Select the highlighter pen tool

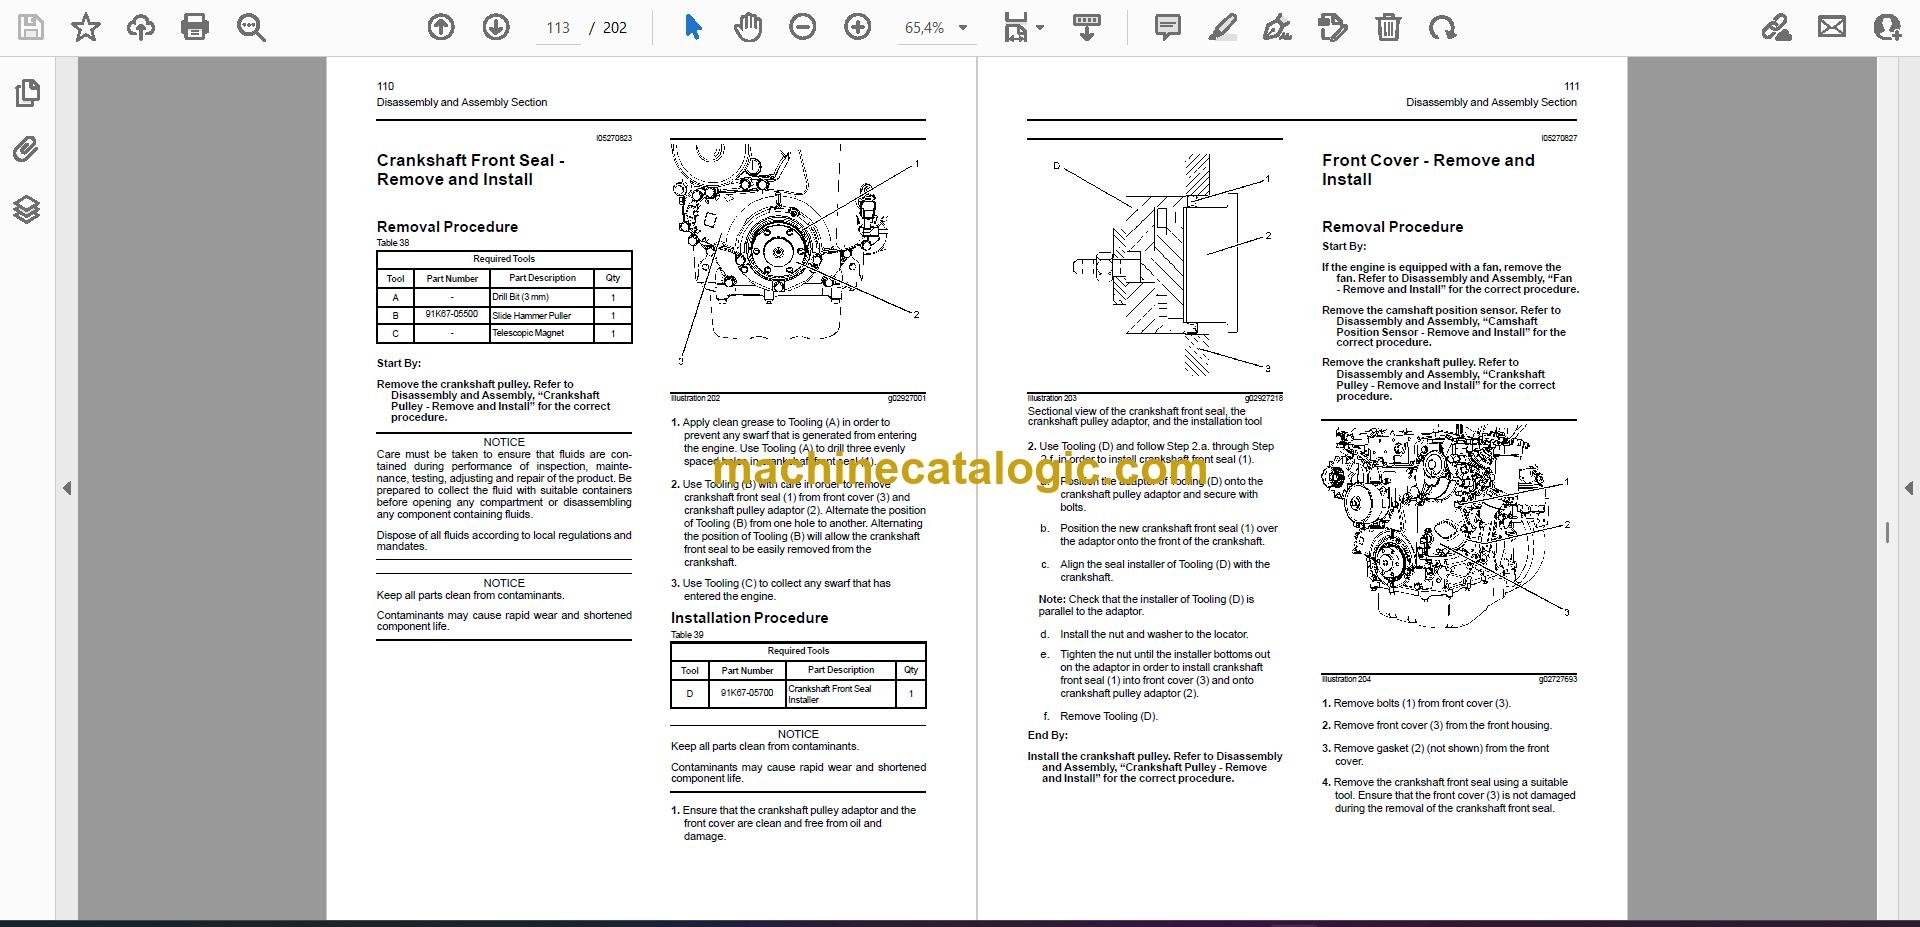[x=1222, y=27]
